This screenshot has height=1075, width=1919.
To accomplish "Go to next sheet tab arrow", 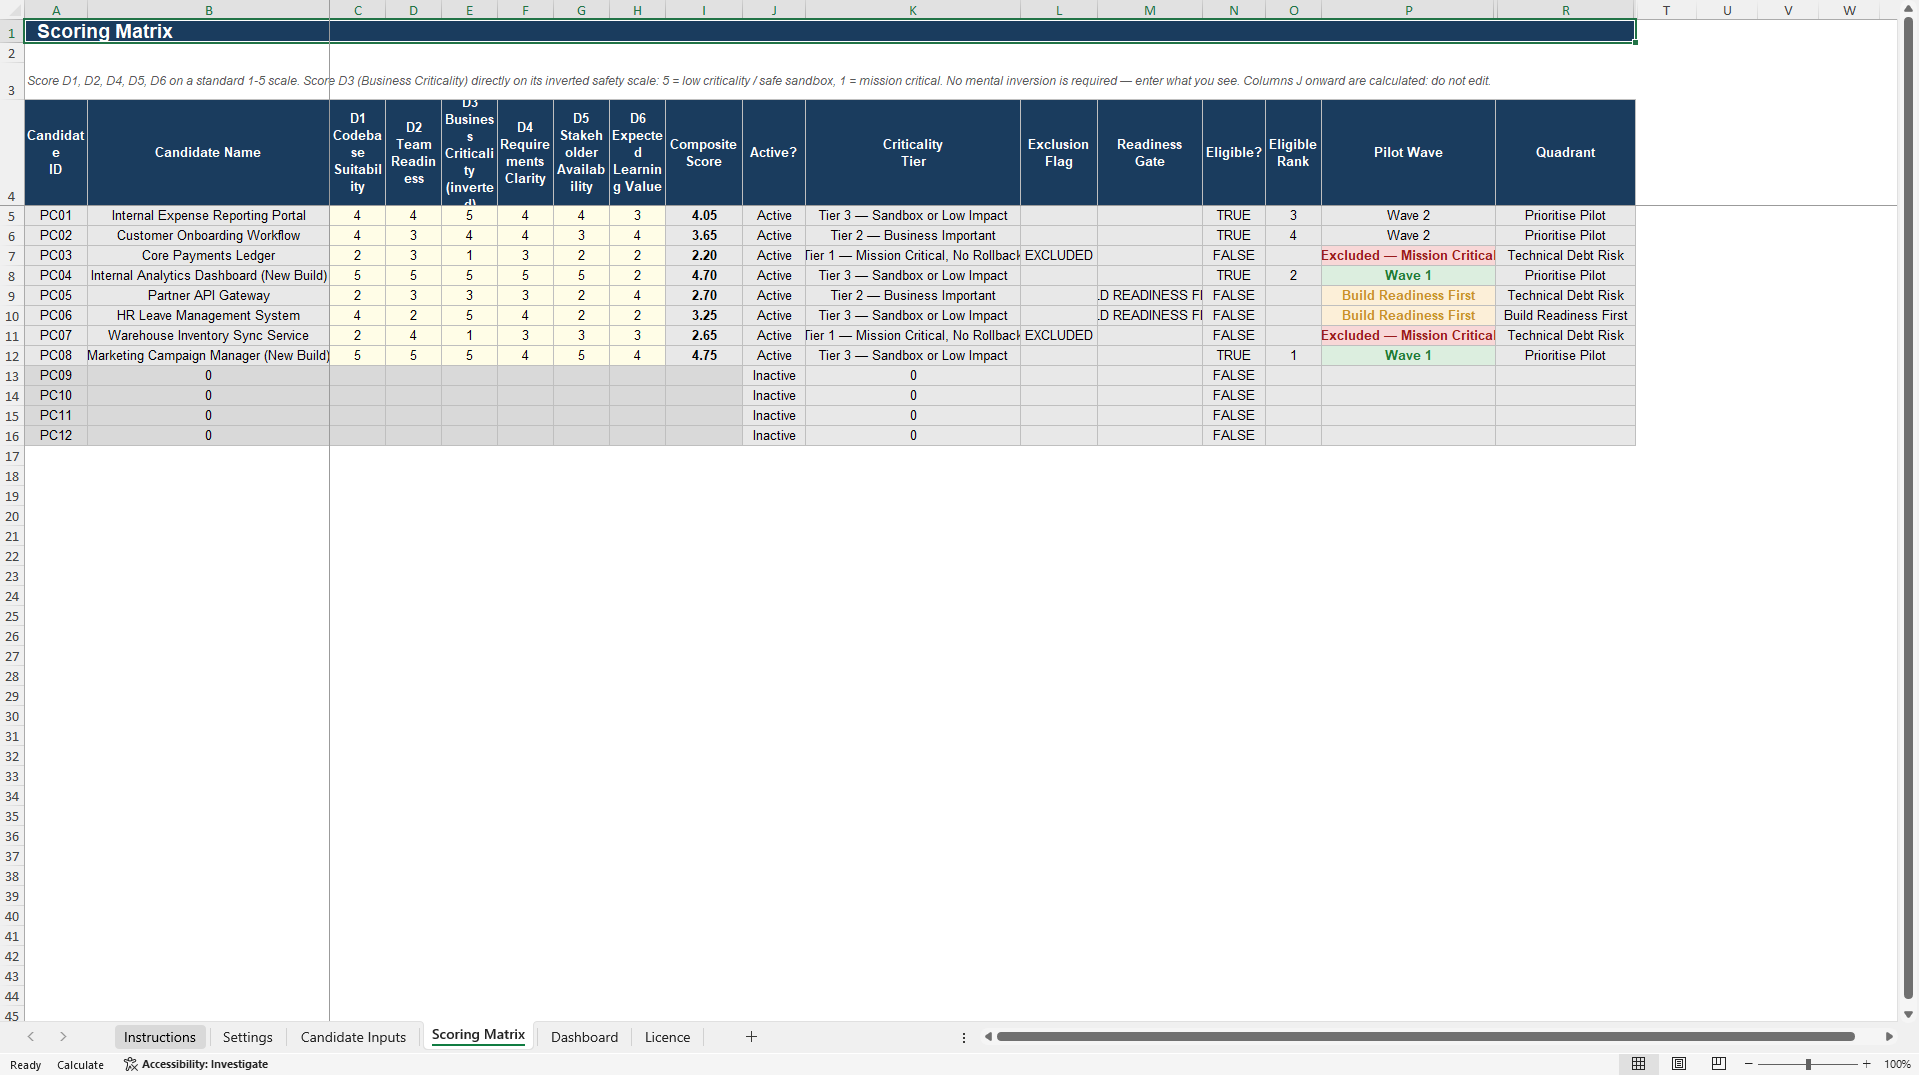I will tap(63, 1037).
